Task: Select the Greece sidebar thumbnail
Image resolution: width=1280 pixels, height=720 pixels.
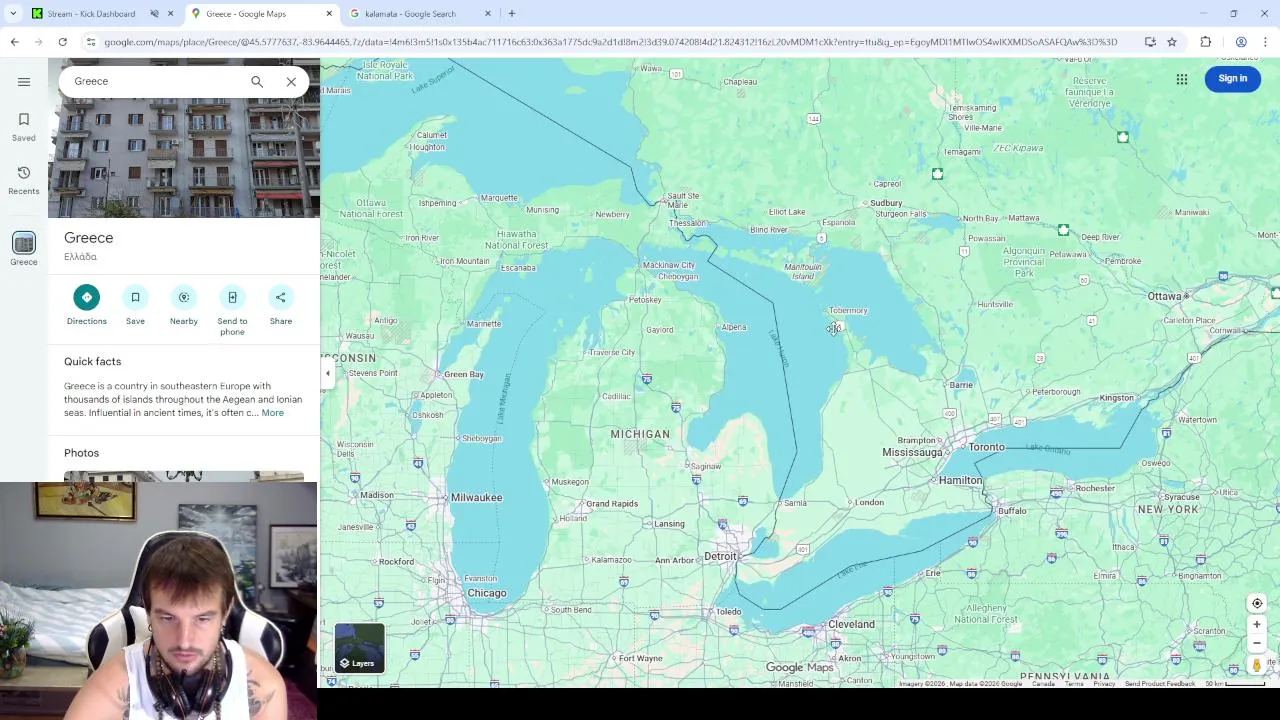Action: tap(24, 243)
